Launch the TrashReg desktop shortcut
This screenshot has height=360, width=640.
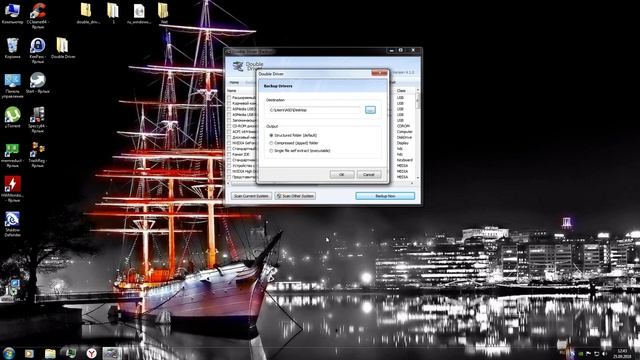(x=38, y=155)
